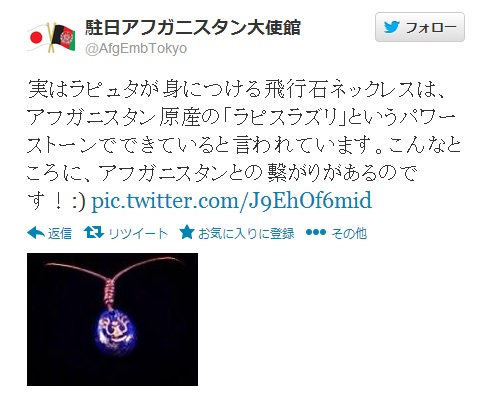Click the Twitter bird on the follow button
The height and width of the screenshot is (400, 480).
[x=391, y=27]
